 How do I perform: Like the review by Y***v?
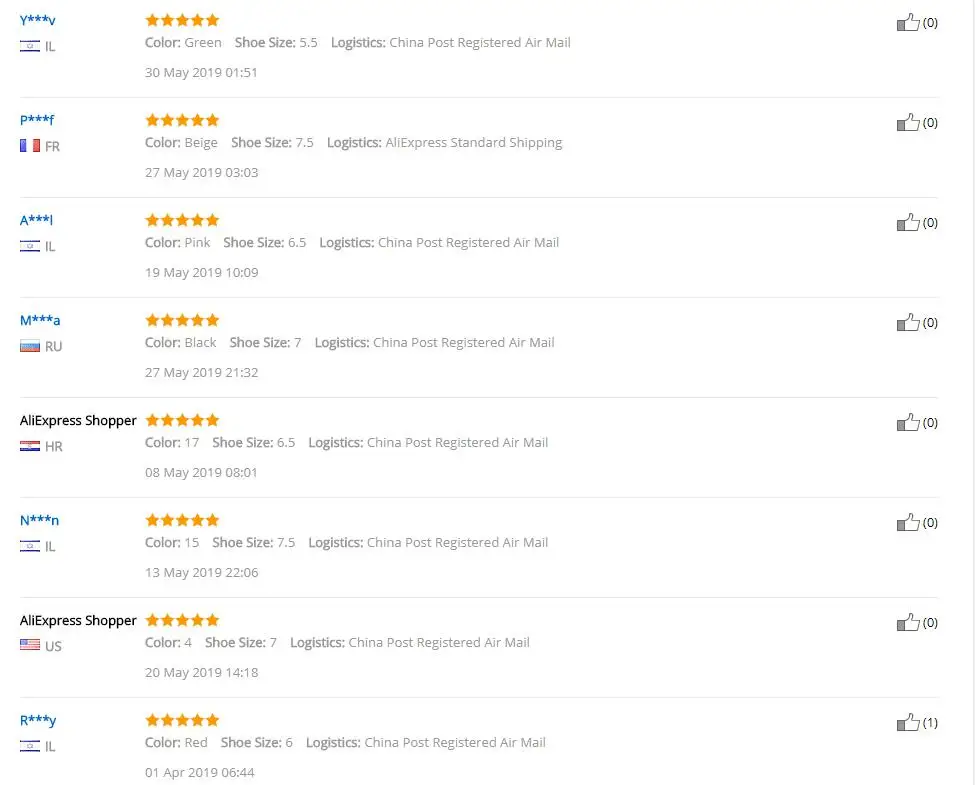[x=908, y=22]
